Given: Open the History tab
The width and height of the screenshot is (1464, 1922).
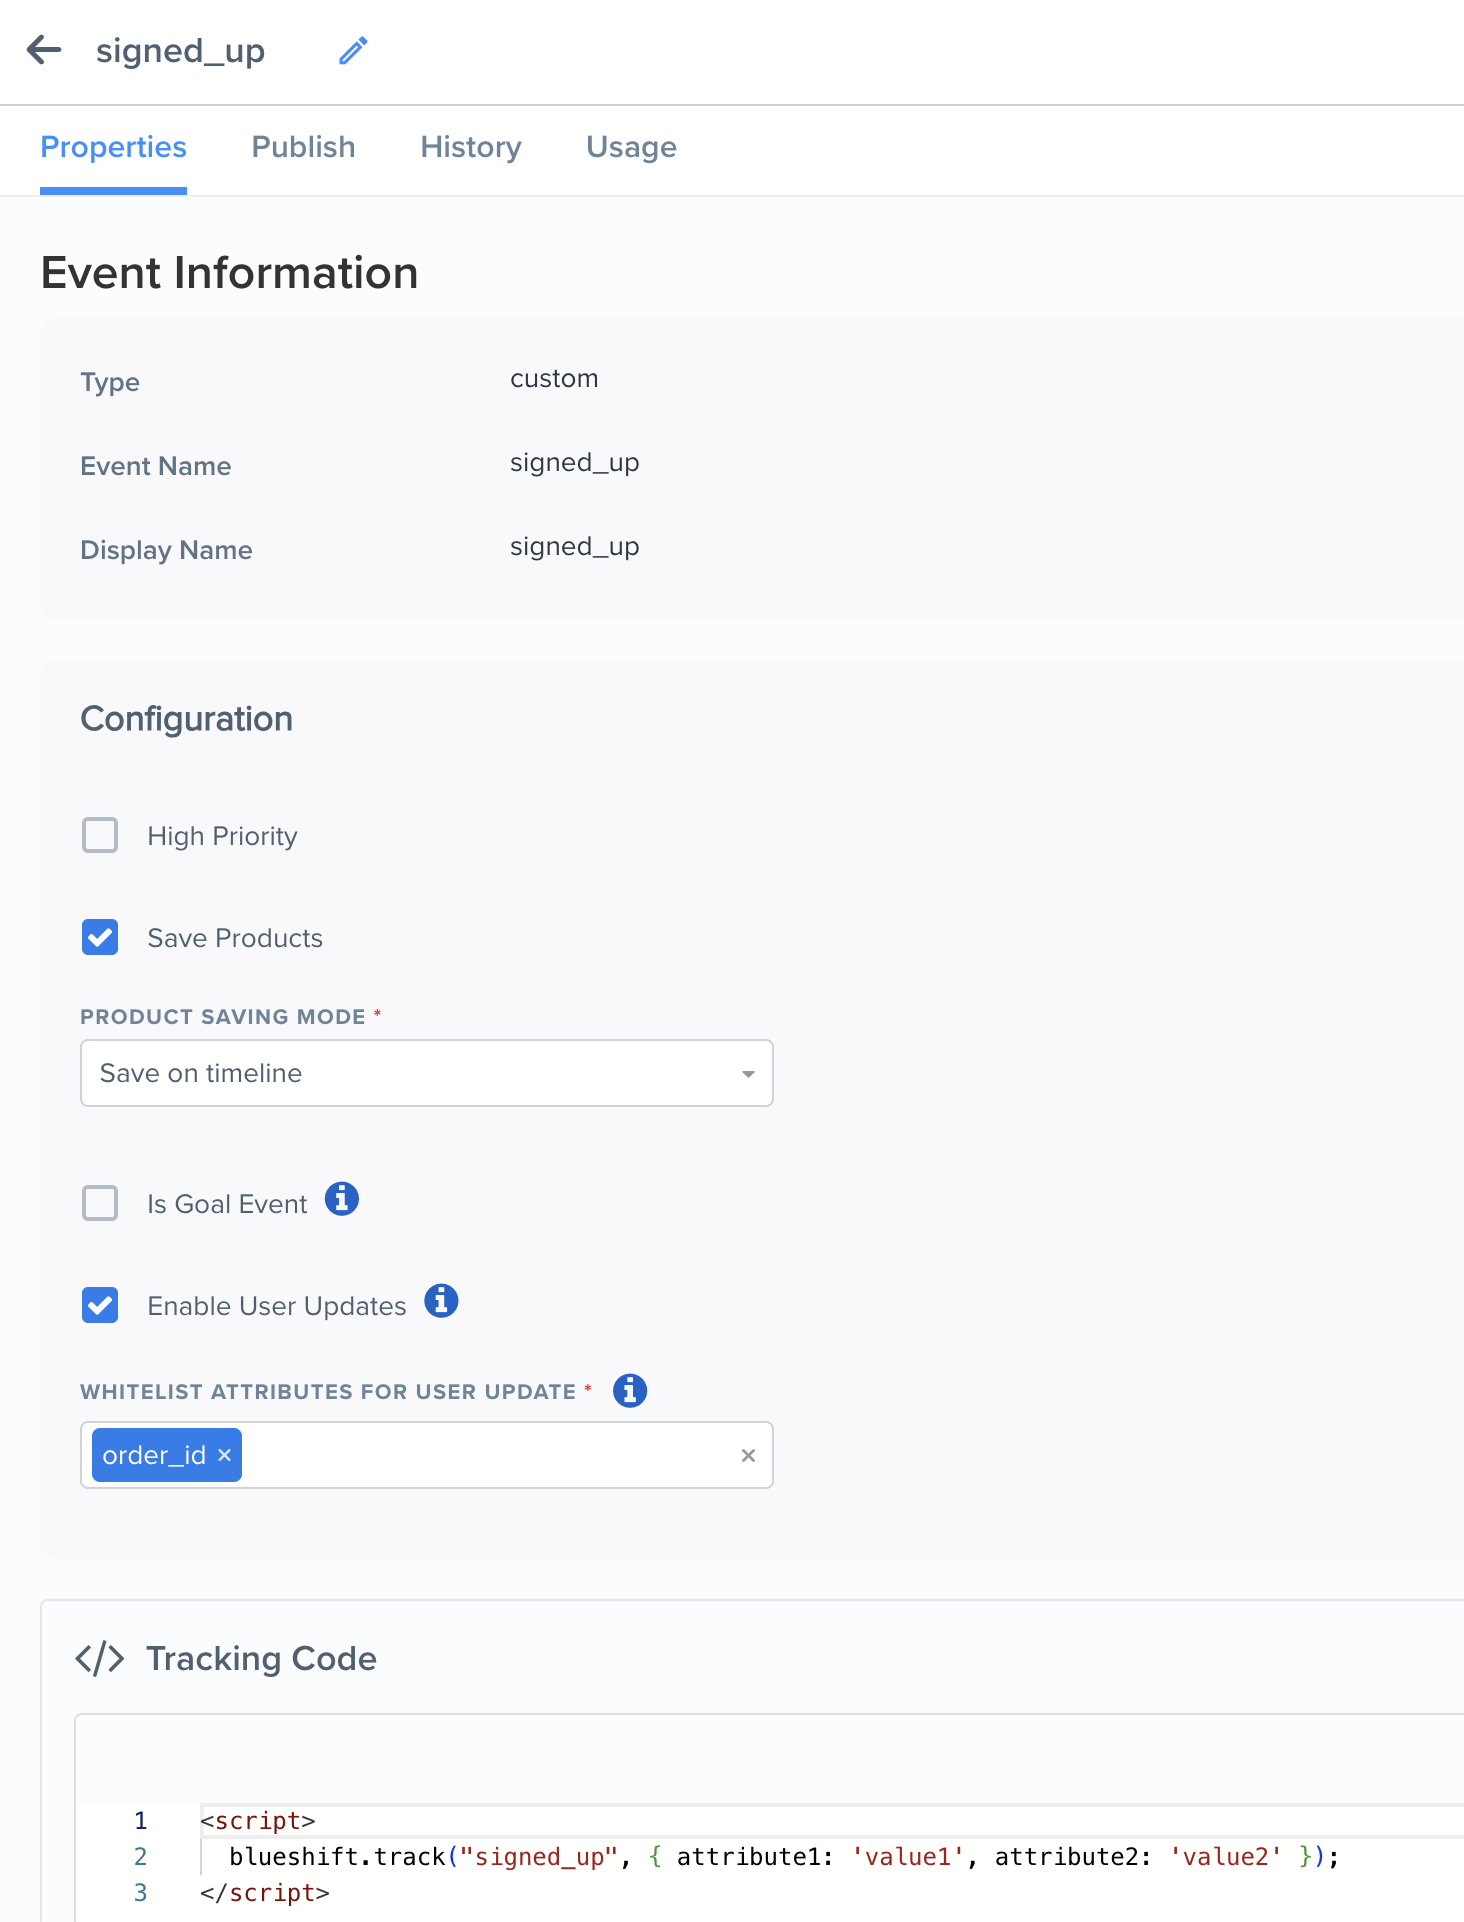Looking at the screenshot, I should (471, 147).
